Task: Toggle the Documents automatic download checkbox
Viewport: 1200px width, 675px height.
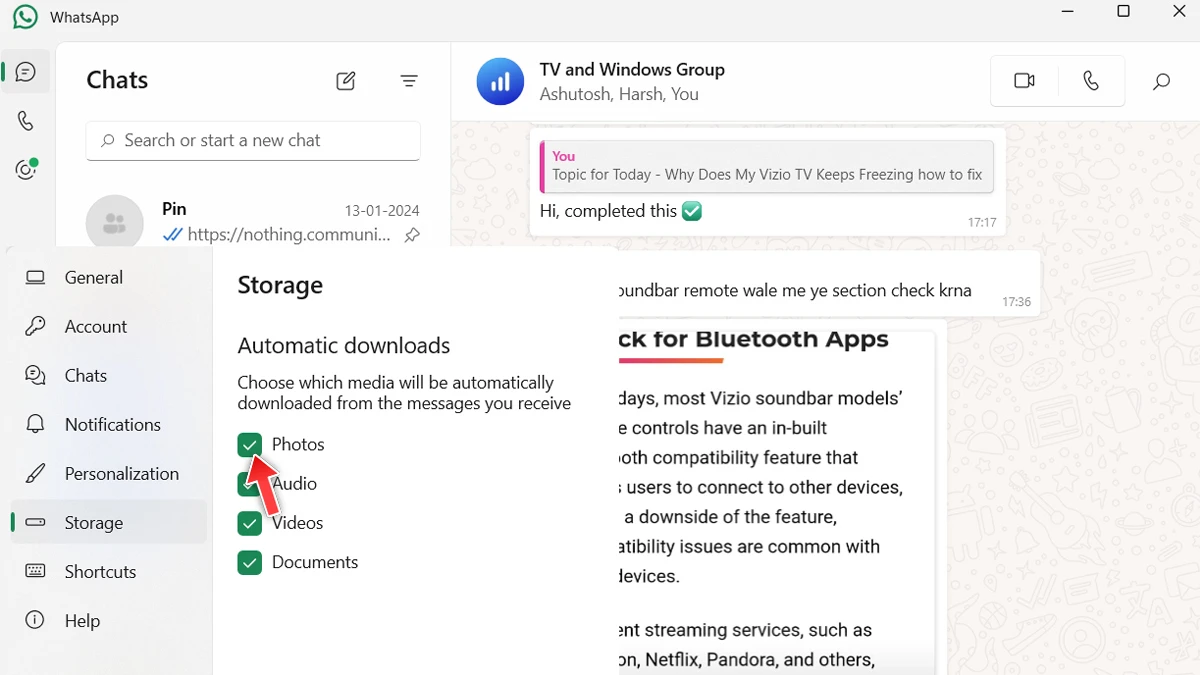Action: [x=250, y=562]
